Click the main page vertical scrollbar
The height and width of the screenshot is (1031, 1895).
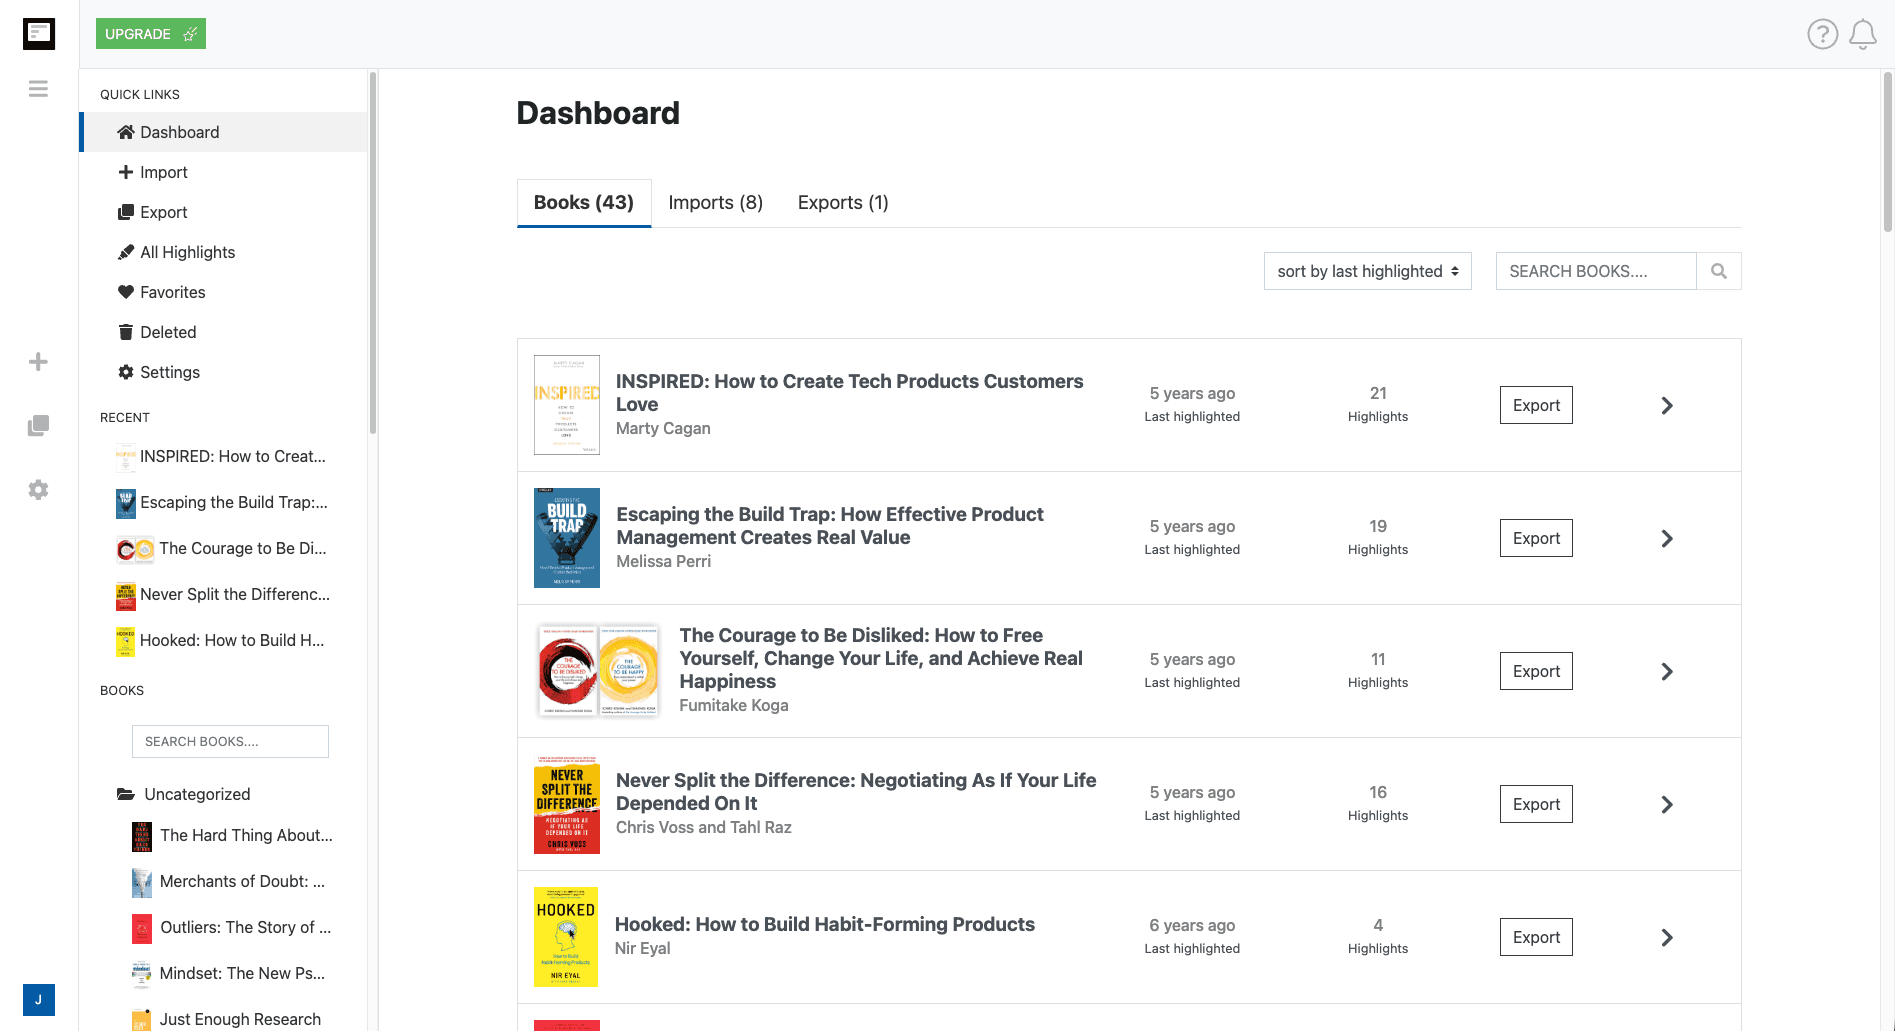click(1888, 150)
